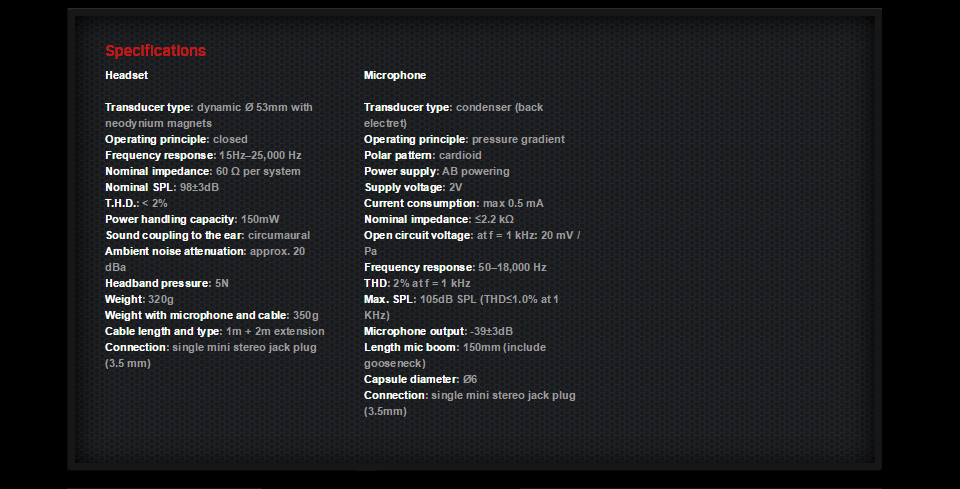The height and width of the screenshot is (489, 960).
Task: Click the headset Transducer type label
Action: coord(149,107)
